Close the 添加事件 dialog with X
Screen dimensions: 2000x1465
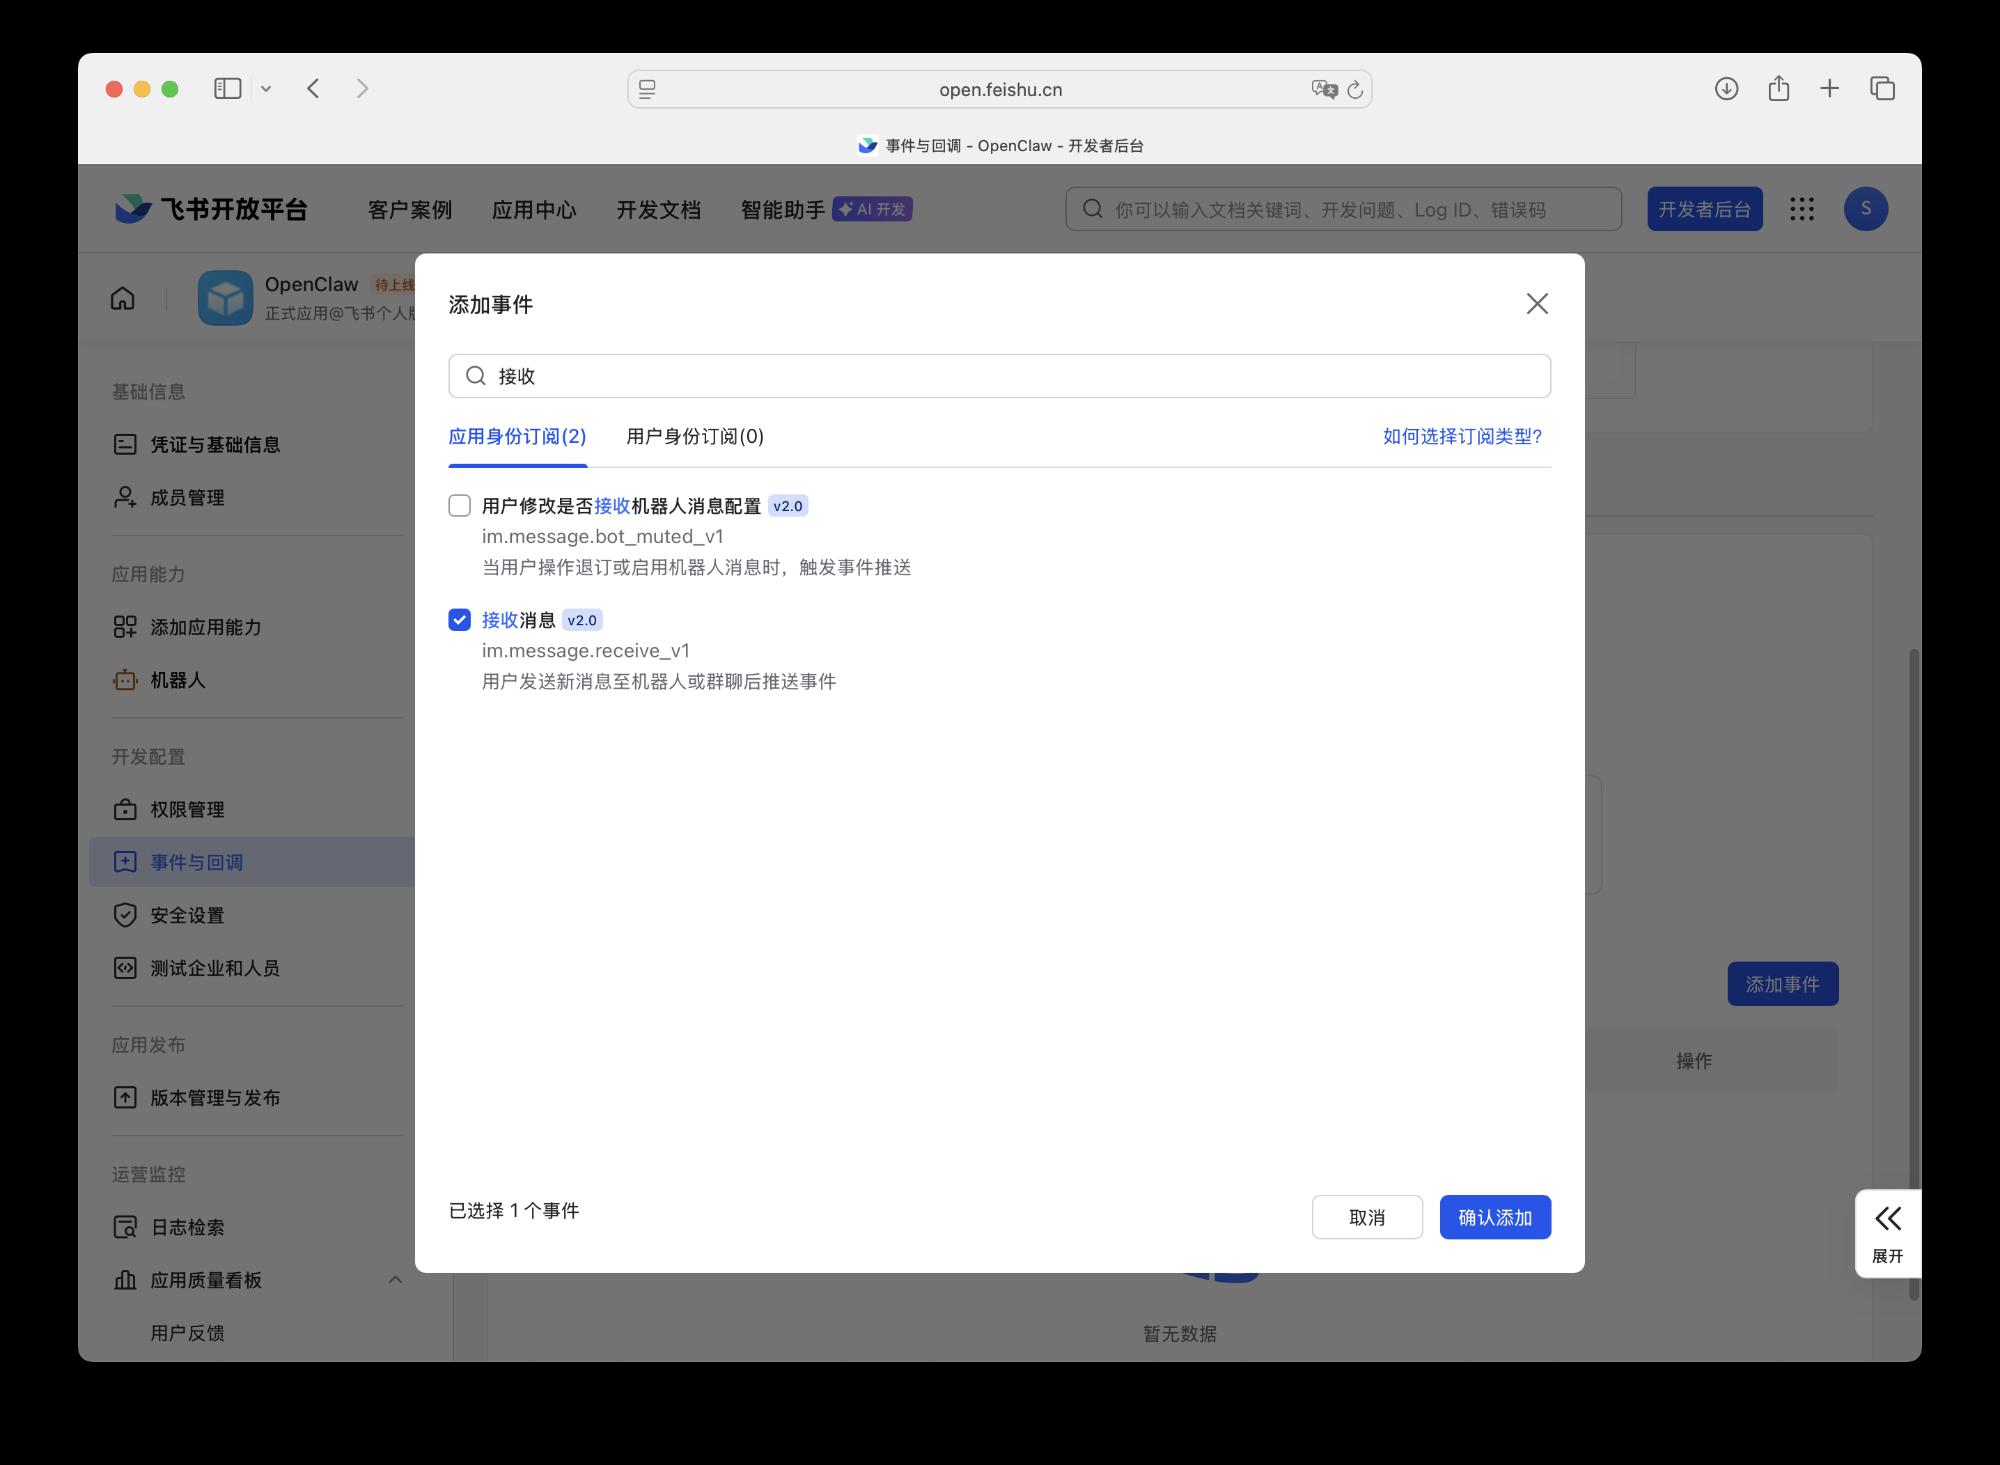(x=1537, y=304)
